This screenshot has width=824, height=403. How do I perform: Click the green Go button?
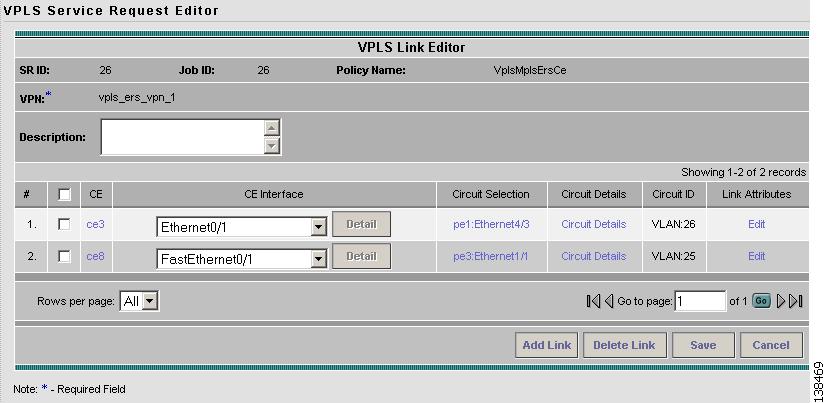click(761, 301)
